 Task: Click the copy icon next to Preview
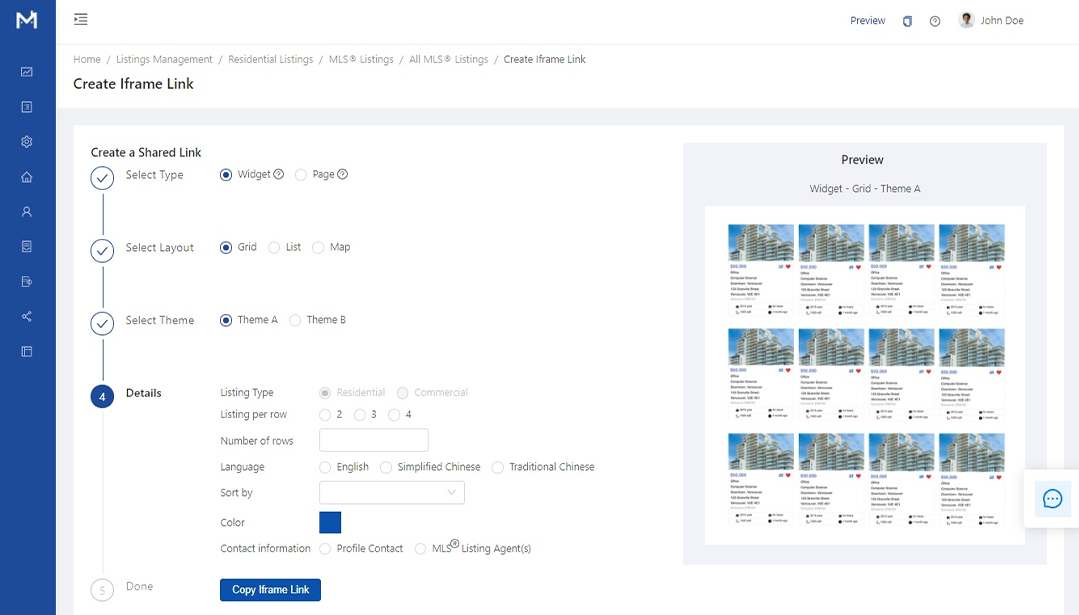[x=907, y=21]
